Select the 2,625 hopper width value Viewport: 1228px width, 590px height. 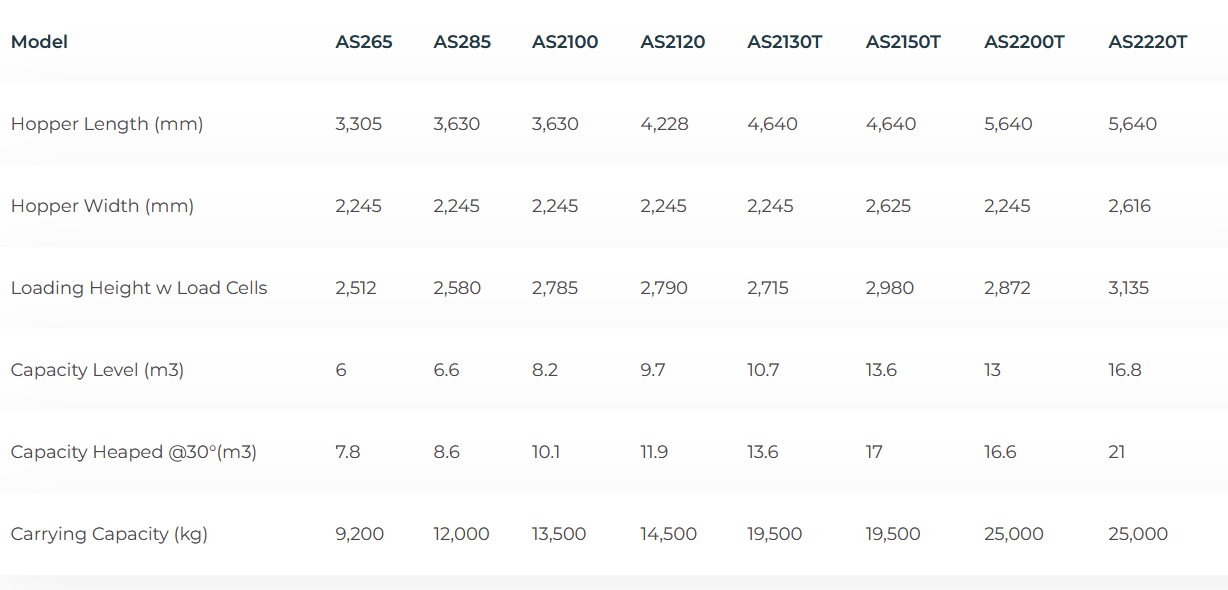[888, 206]
